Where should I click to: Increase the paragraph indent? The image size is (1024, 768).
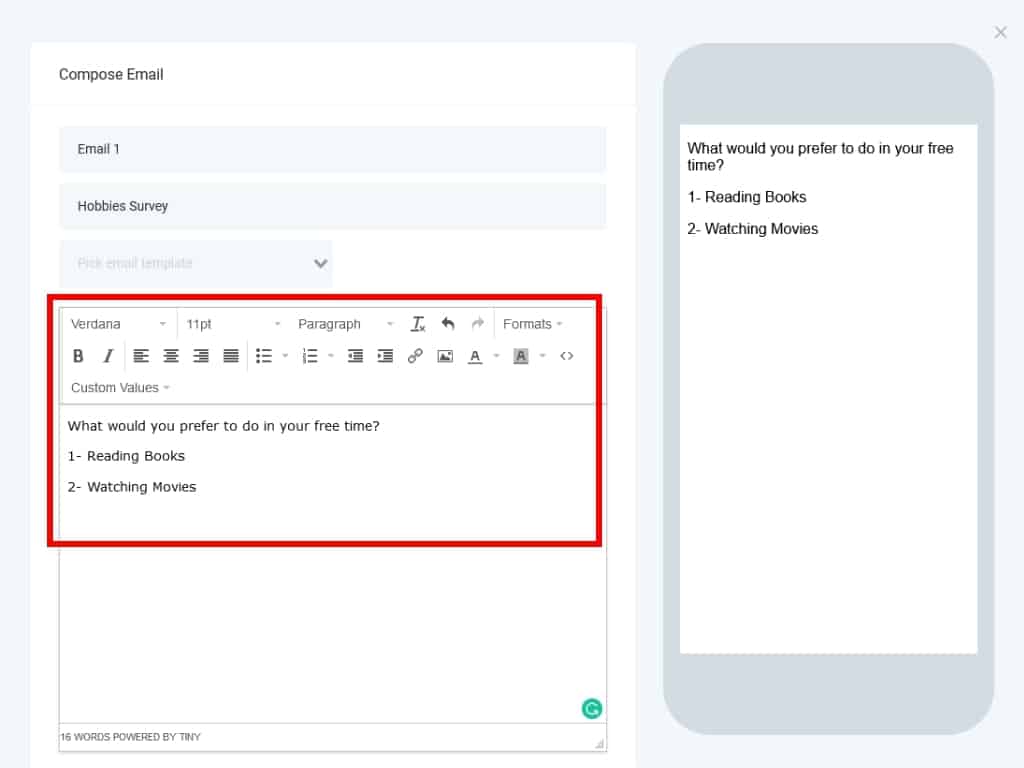pyautogui.click(x=385, y=356)
